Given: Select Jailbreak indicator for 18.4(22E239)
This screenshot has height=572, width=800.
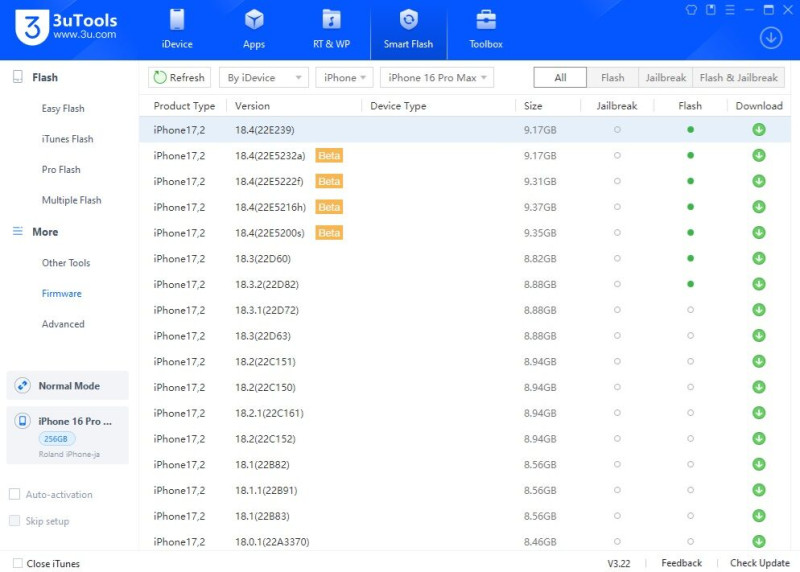Looking at the screenshot, I should point(617,130).
